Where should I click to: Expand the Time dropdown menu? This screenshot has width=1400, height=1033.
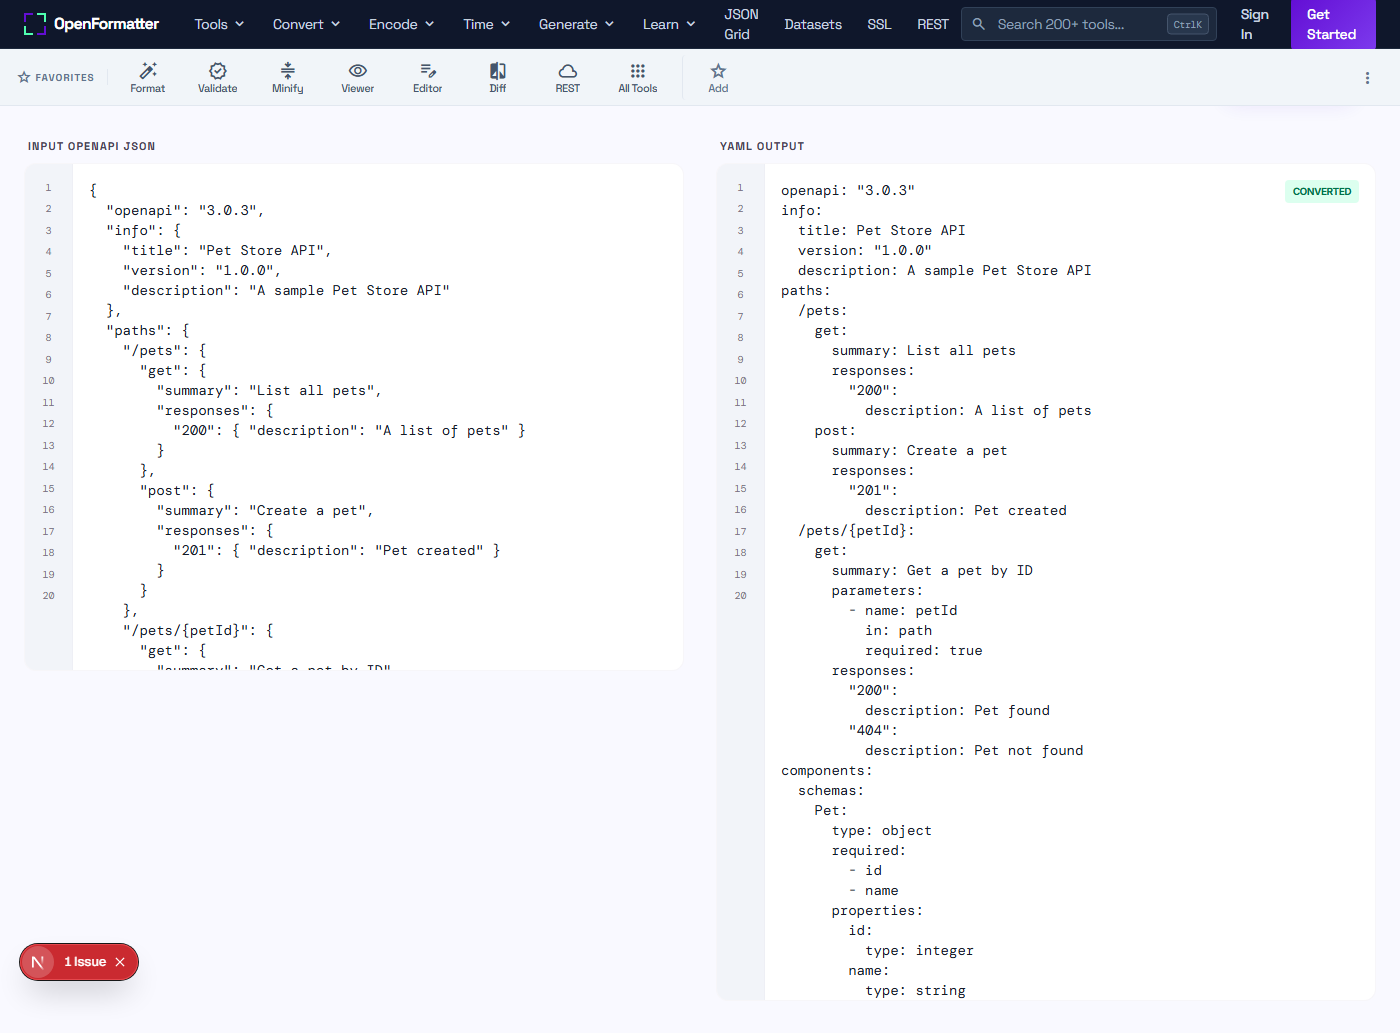click(486, 24)
